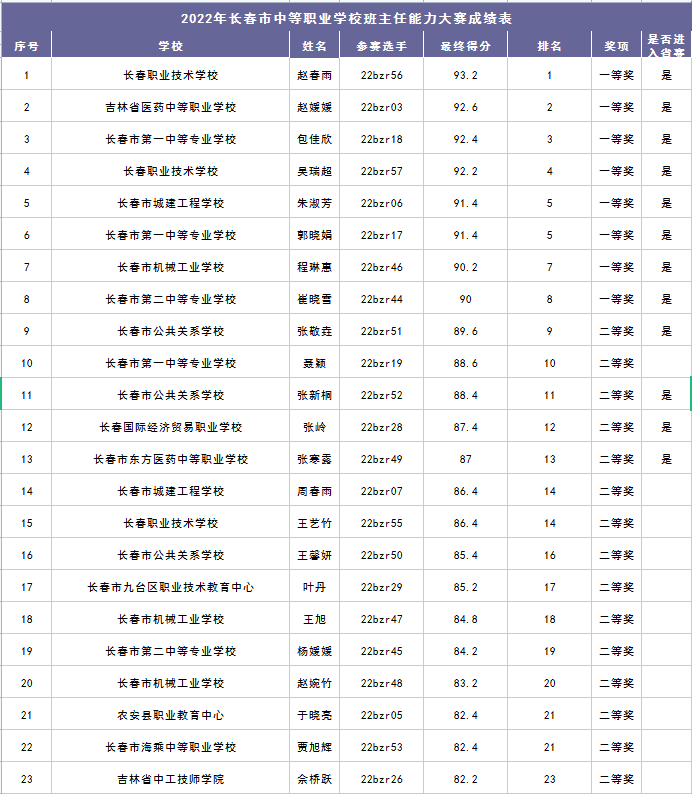The height and width of the screenshot is (794, 692).
Task: Click the name cell 叶丹
Action: tap(314, 587)
